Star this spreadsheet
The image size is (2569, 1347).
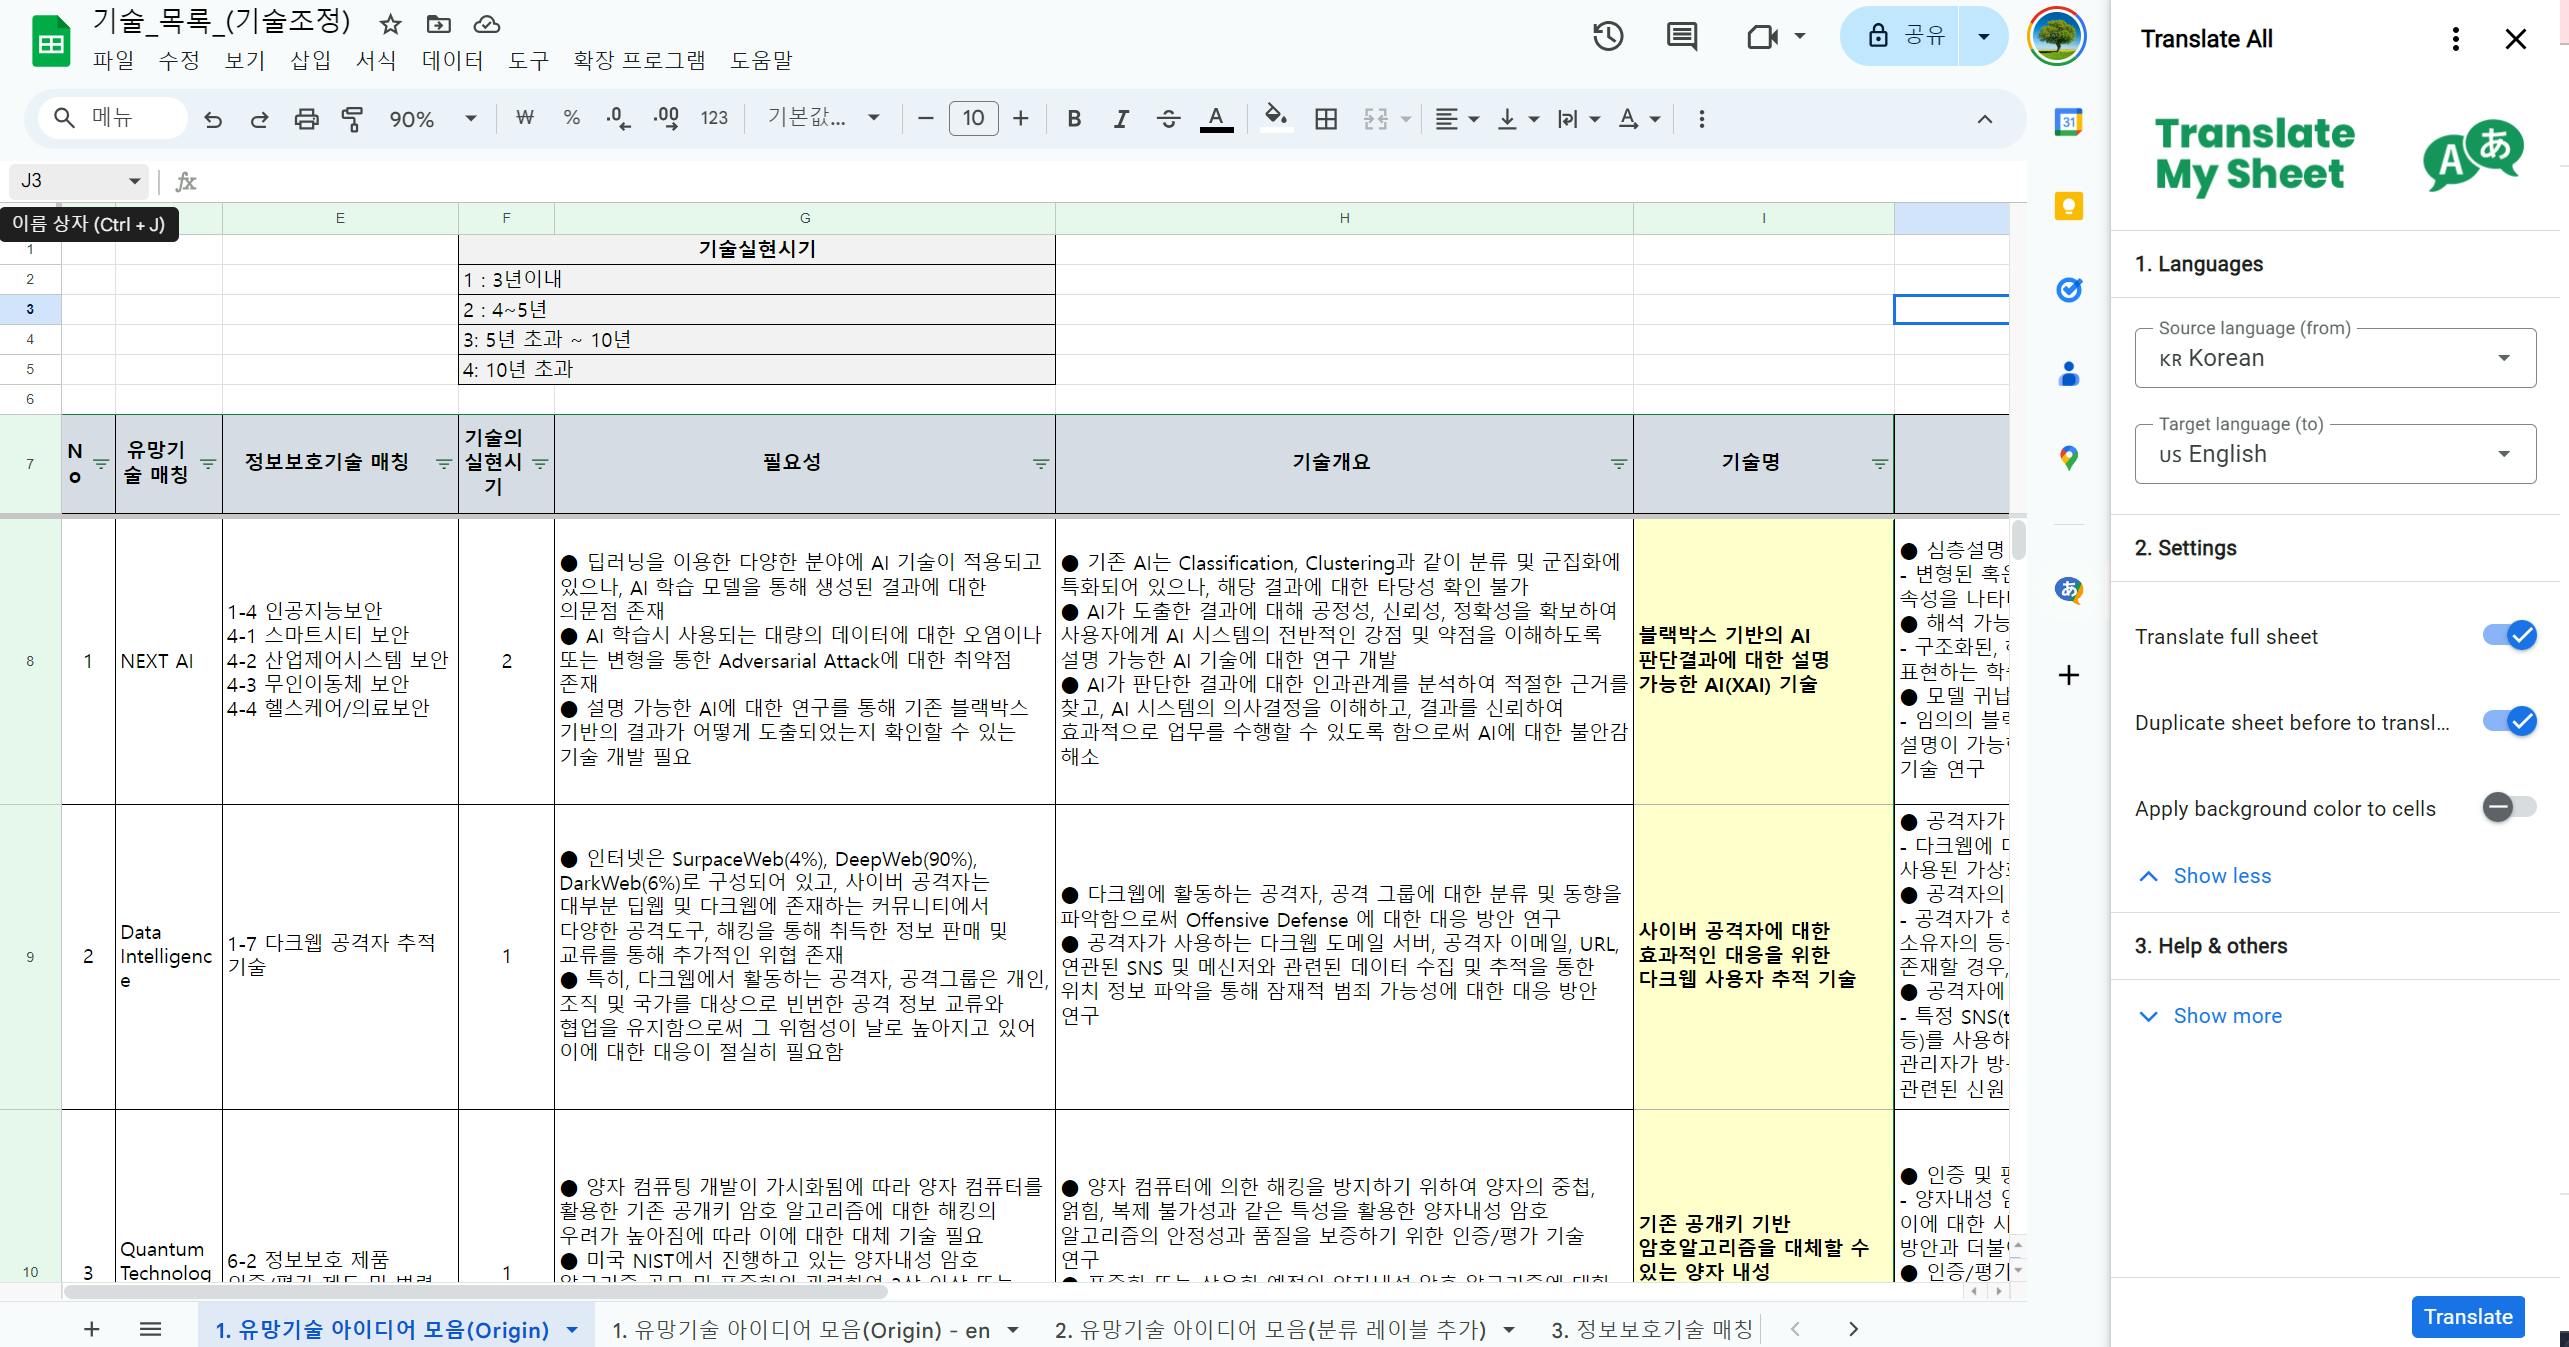click(x=391, y=24)
